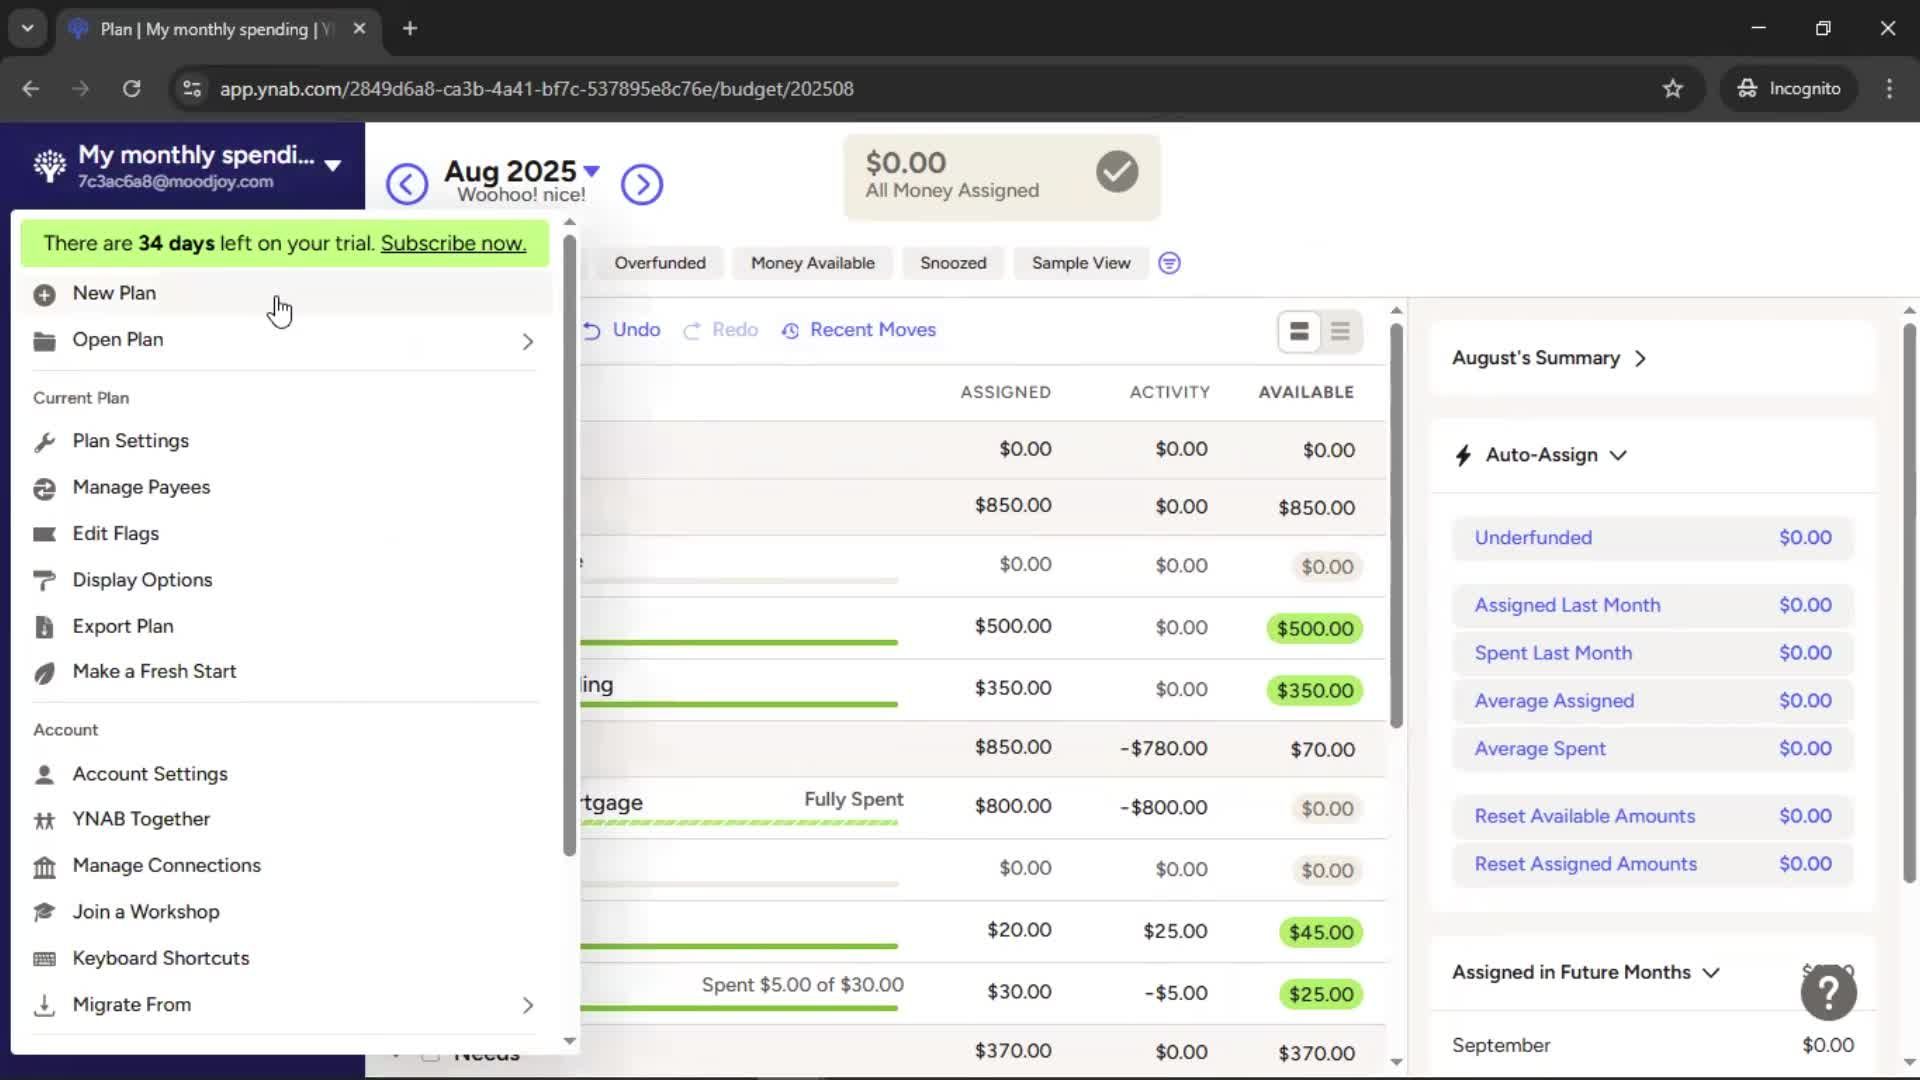Click the browser address bar URL
The height and width of the screenshot is (1080, 1920).
(536, 89)
